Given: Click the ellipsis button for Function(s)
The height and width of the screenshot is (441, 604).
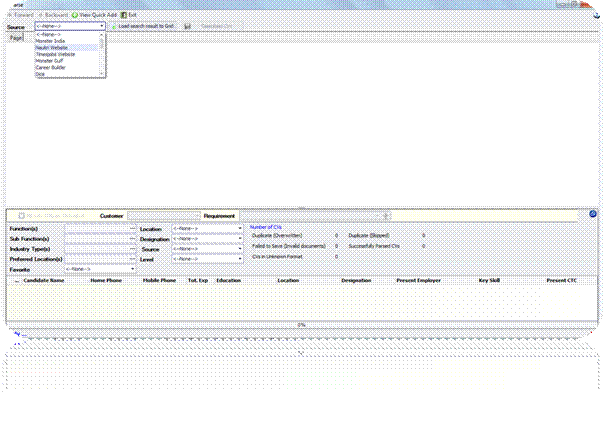Looking at the screenshot, I should [133, 228].
